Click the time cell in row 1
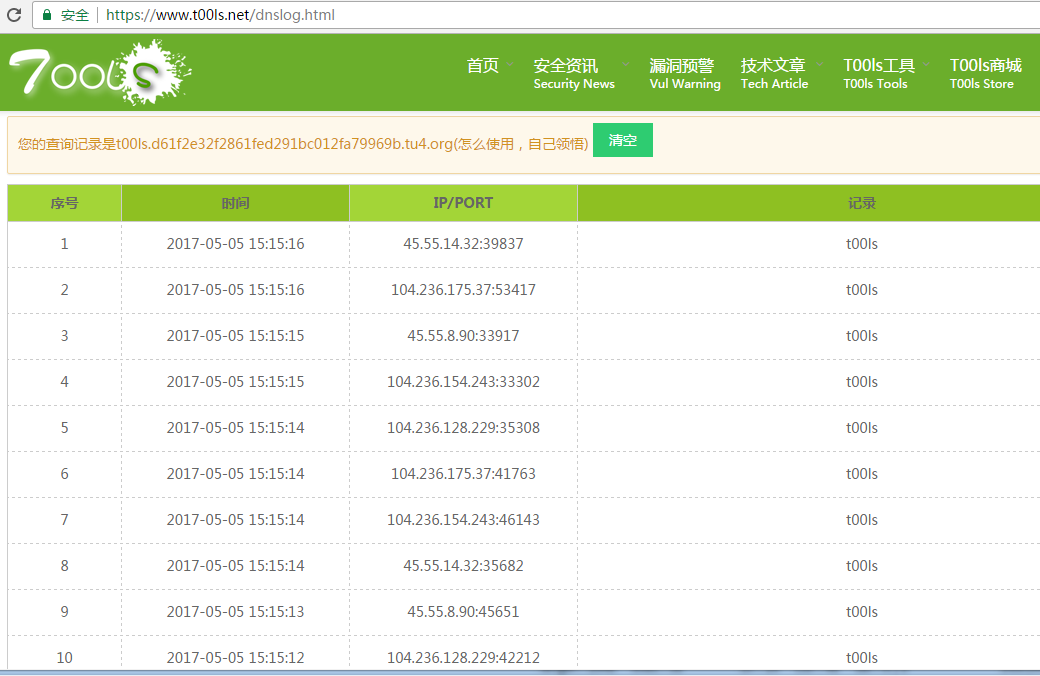Viewport: 1040px width, 676px height. pos(235,243)
